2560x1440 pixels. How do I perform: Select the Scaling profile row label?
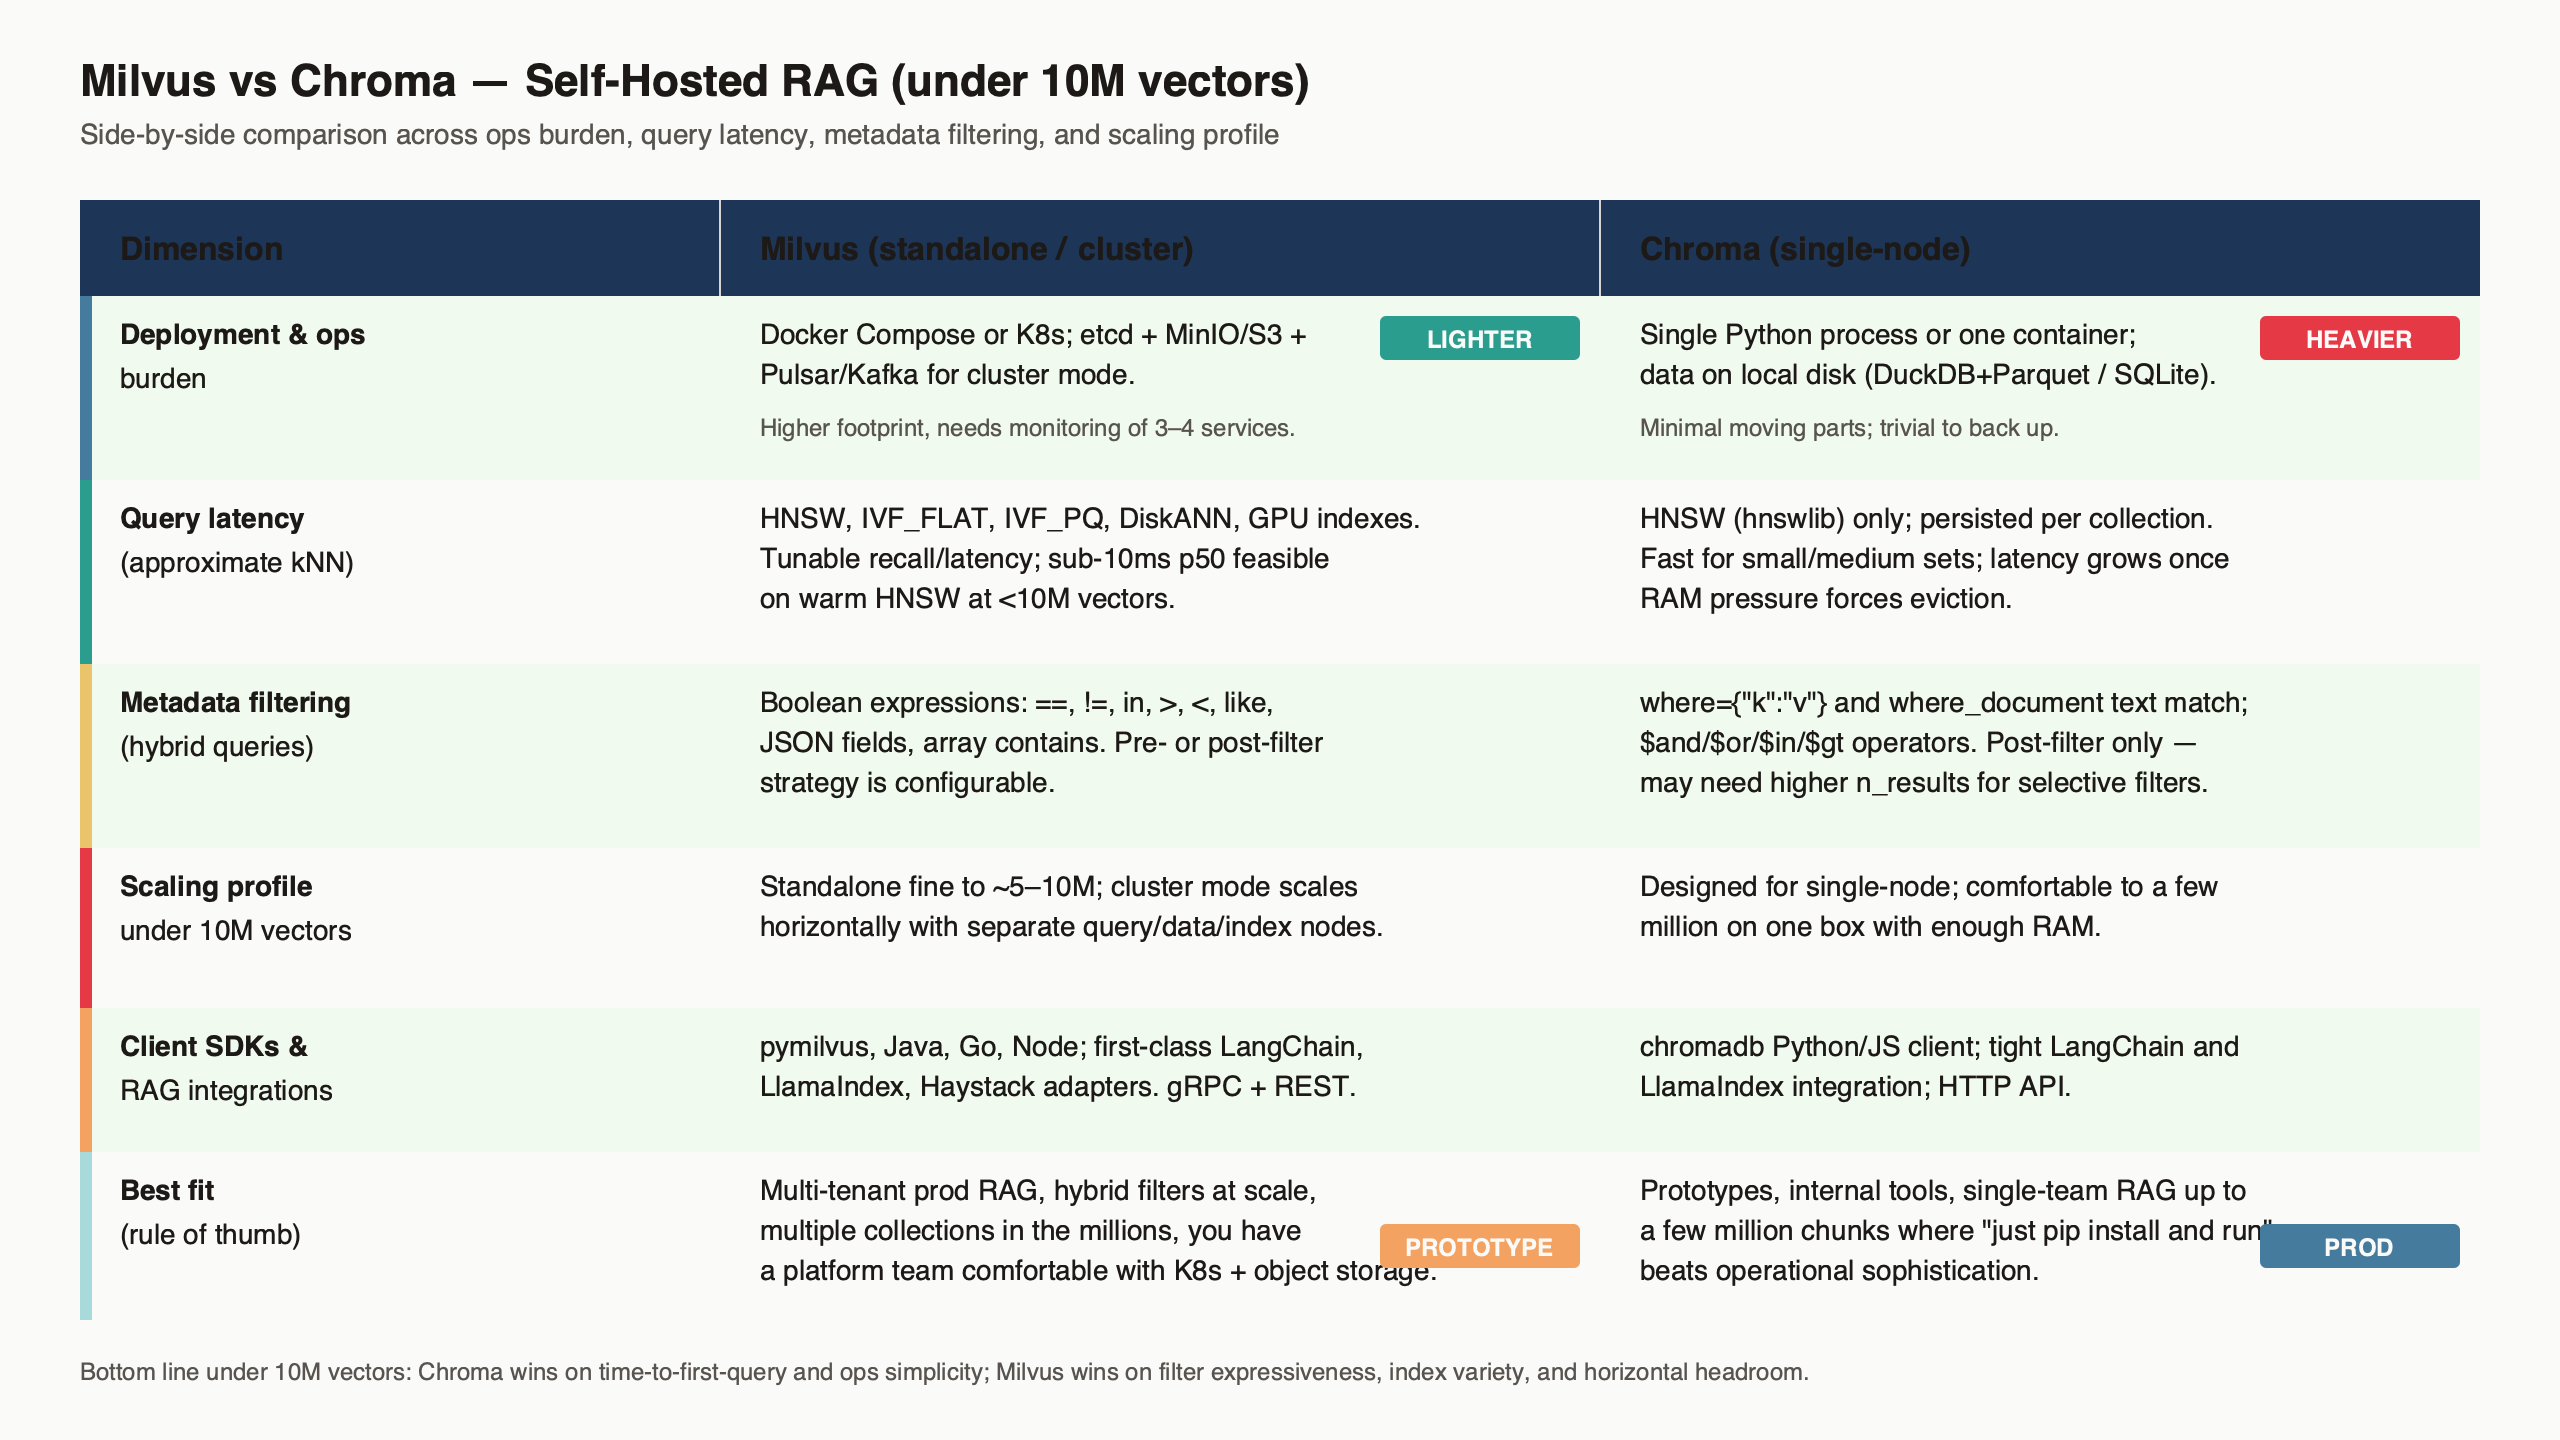tap(236, 908)
